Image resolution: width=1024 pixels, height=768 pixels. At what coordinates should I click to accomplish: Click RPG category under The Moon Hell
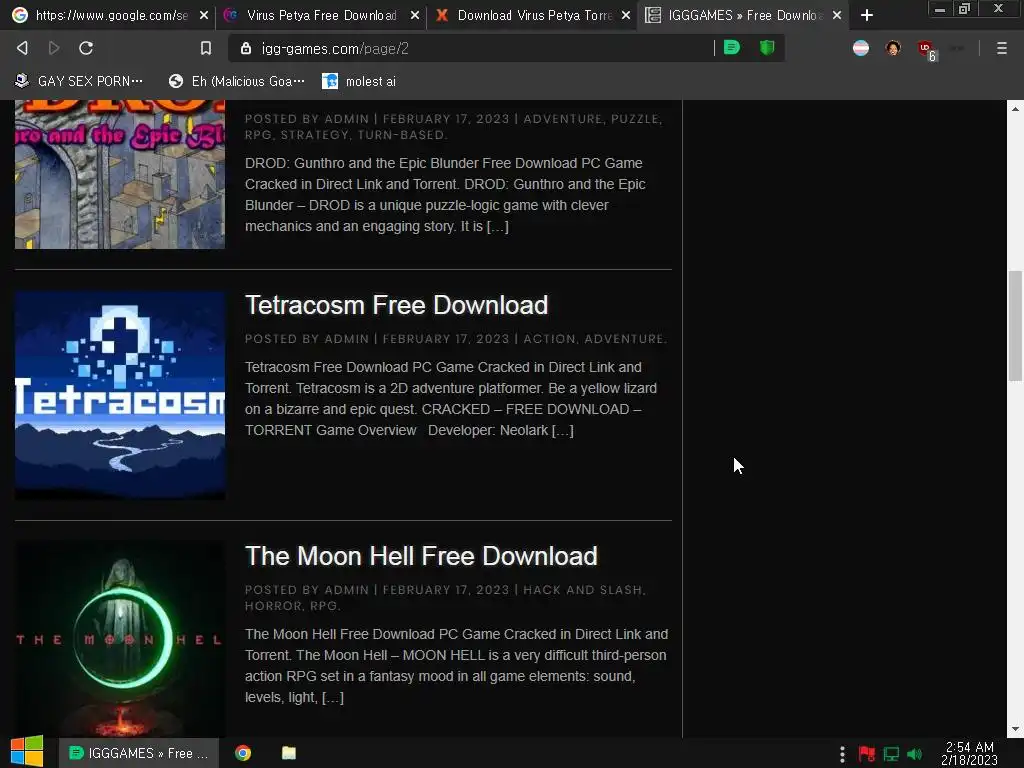323,605
